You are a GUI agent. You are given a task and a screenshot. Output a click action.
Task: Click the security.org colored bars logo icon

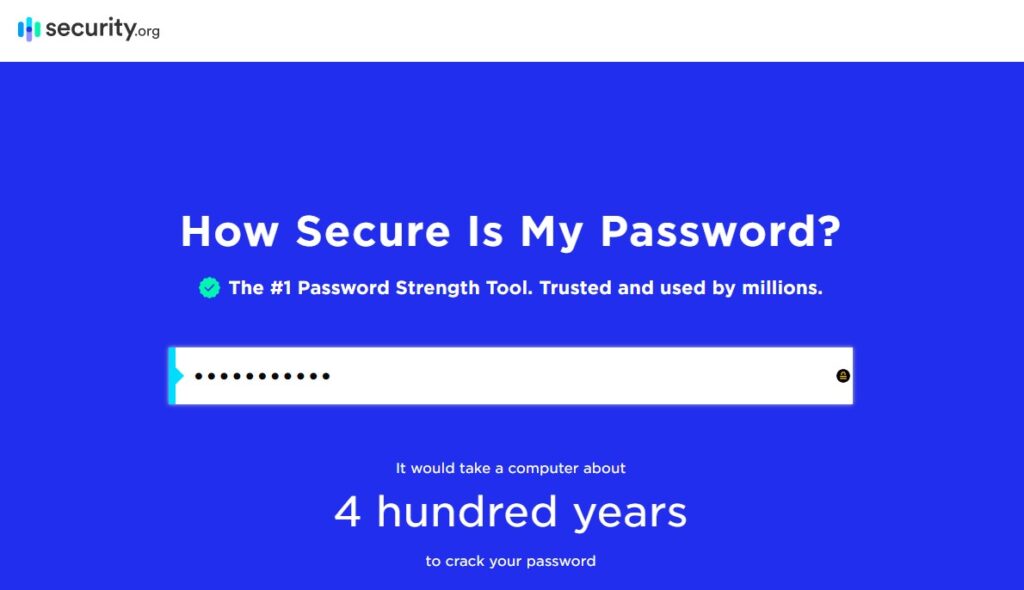29,29
